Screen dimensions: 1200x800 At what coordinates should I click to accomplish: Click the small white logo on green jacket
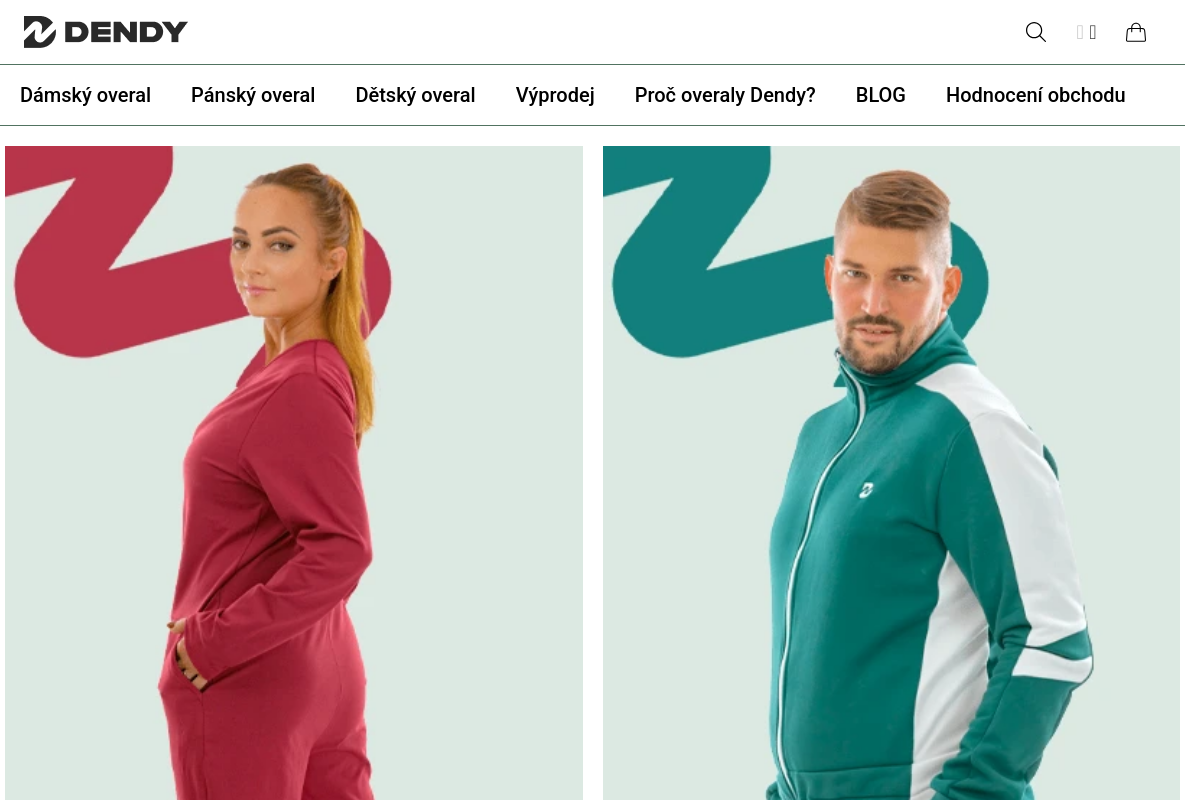coord(866,489)
